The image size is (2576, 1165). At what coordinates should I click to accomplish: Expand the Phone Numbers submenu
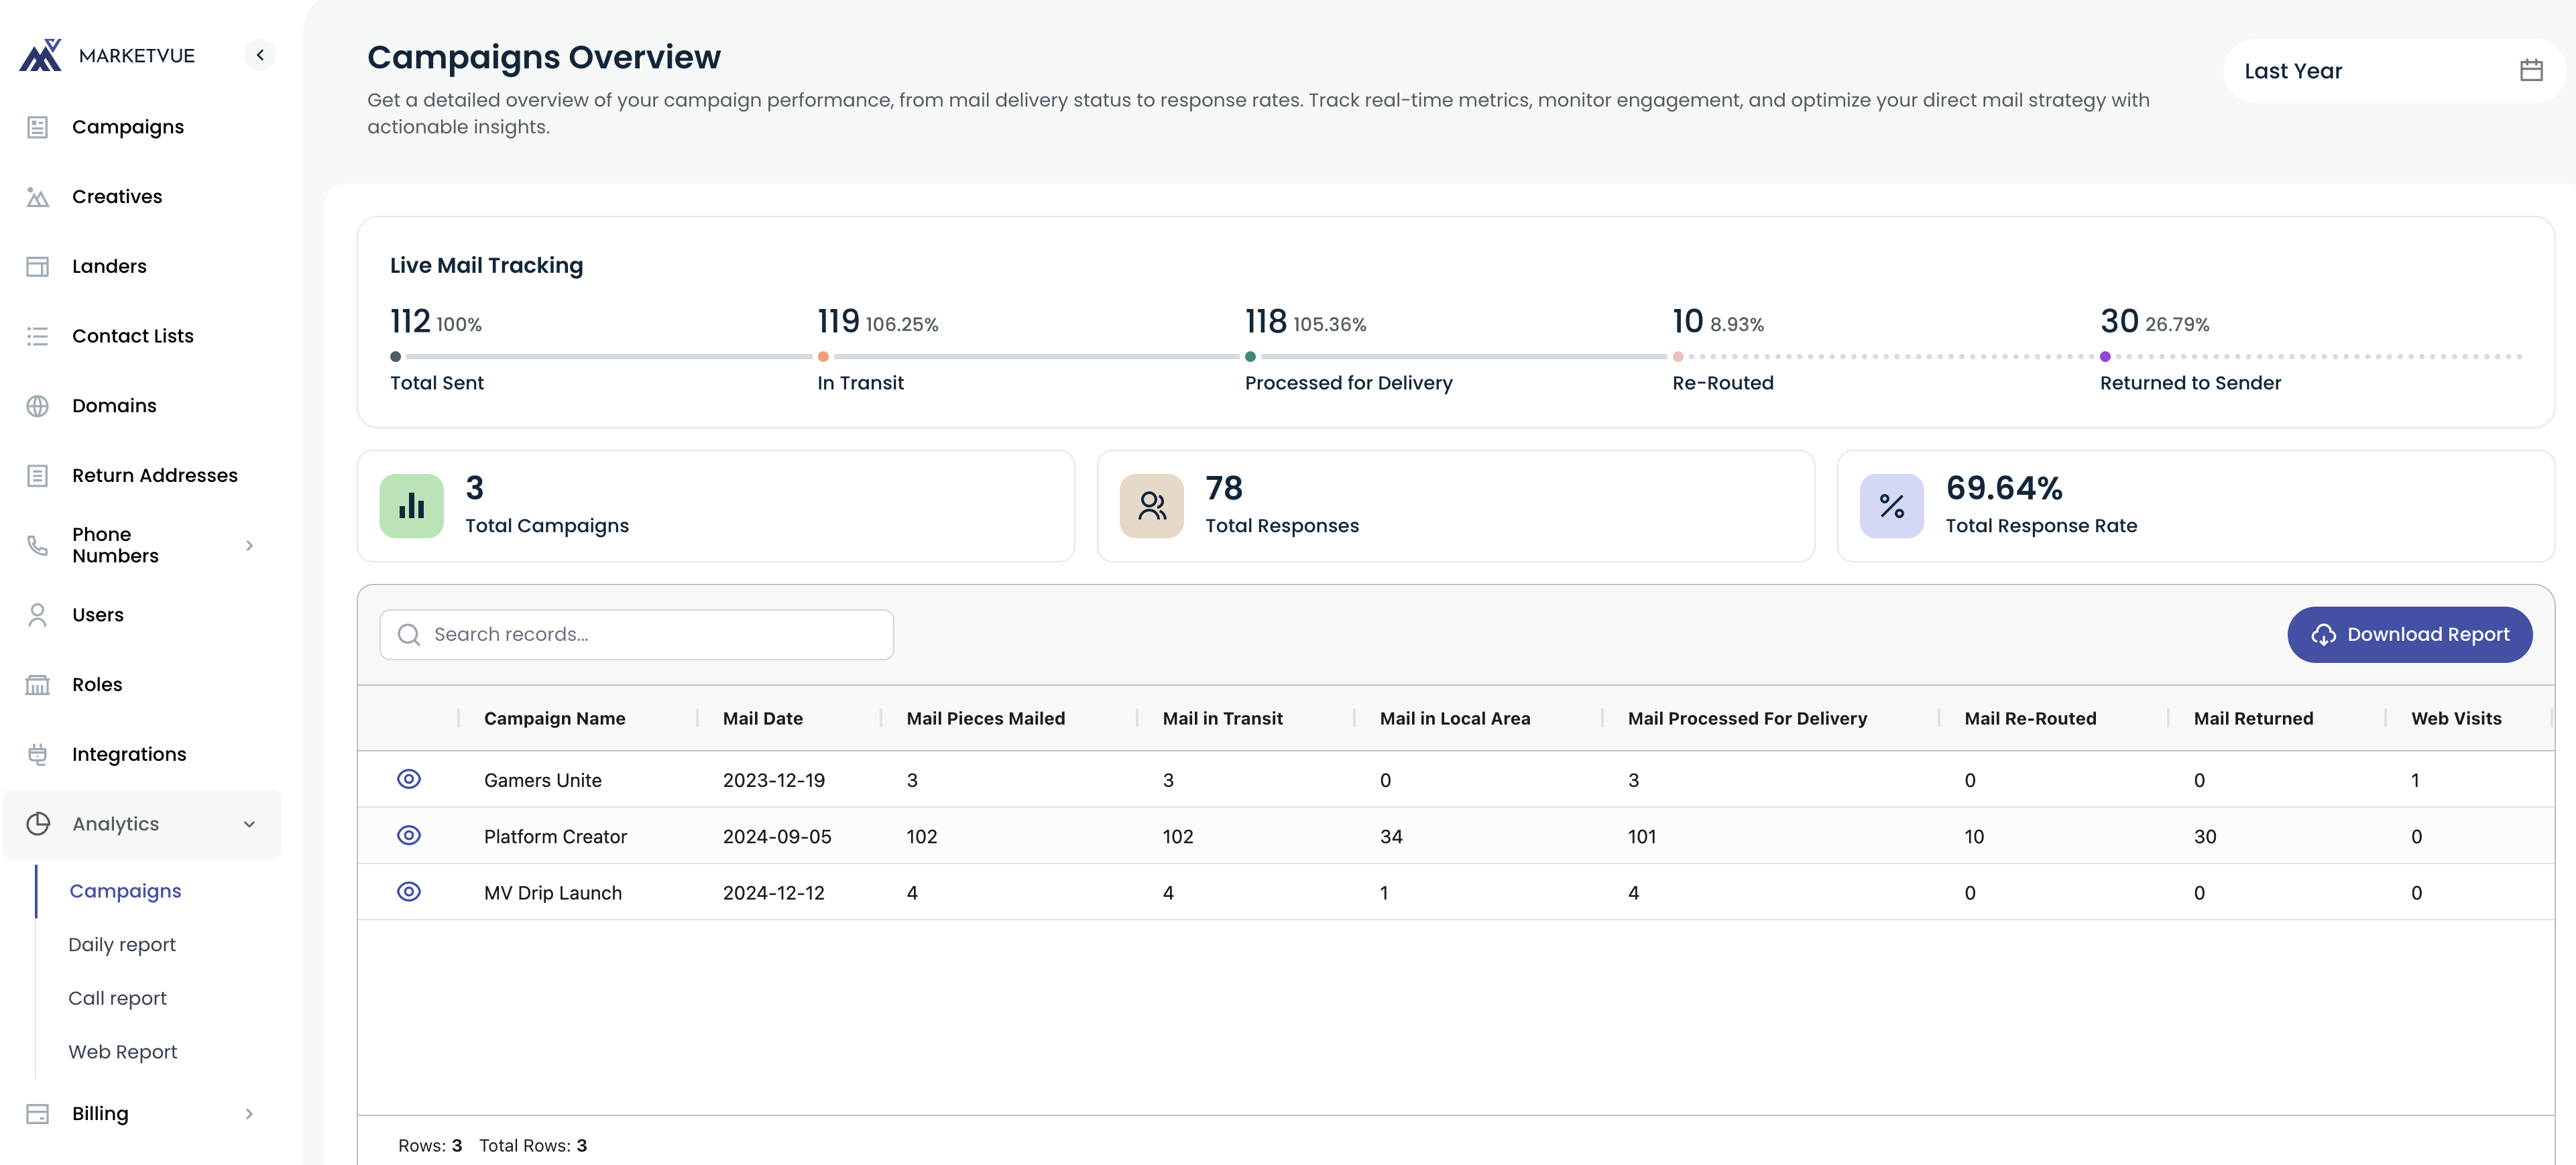click(250, 545)
